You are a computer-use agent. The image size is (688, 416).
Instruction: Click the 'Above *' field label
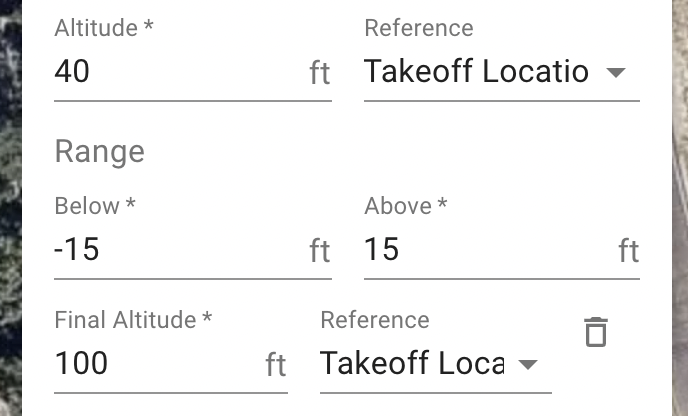(406, 206)
